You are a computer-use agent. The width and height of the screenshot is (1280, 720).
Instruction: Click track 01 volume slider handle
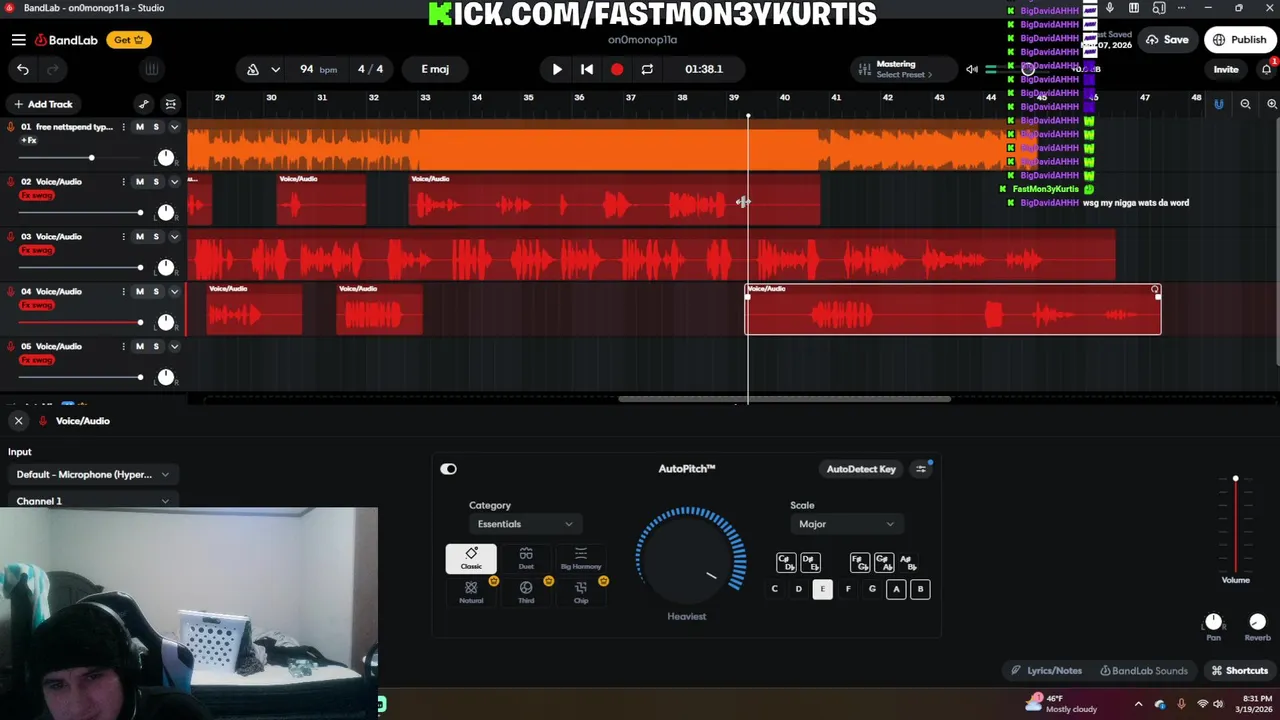click(x=91, y=158)
